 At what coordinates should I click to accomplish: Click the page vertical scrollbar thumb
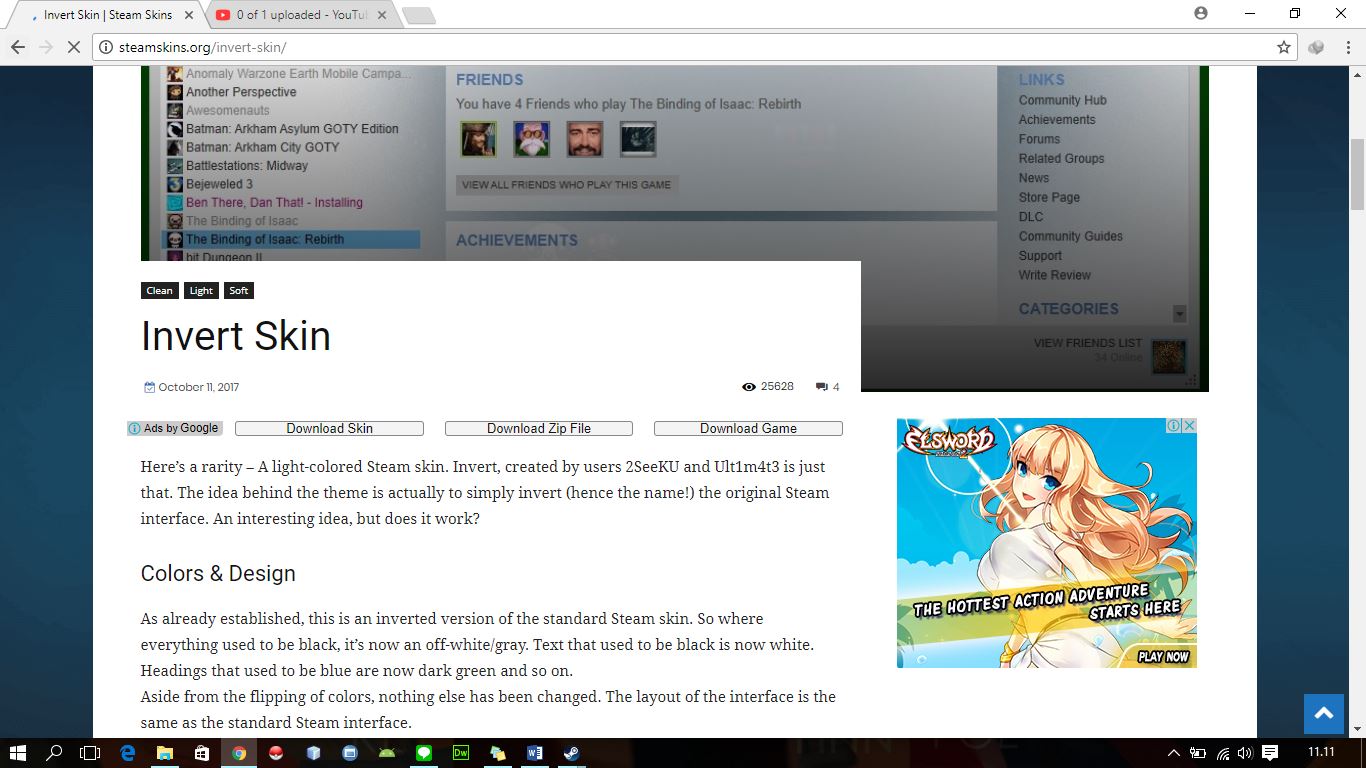click(1358, 175)
